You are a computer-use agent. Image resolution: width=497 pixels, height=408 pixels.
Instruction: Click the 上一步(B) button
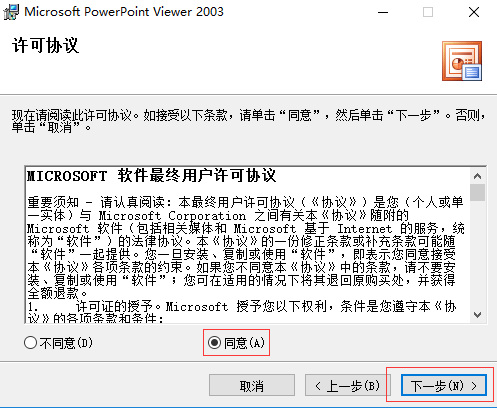347,385
